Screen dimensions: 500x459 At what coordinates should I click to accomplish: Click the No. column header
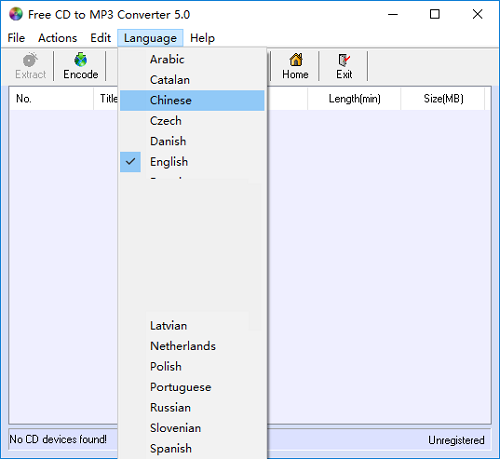tap(51, 99)
